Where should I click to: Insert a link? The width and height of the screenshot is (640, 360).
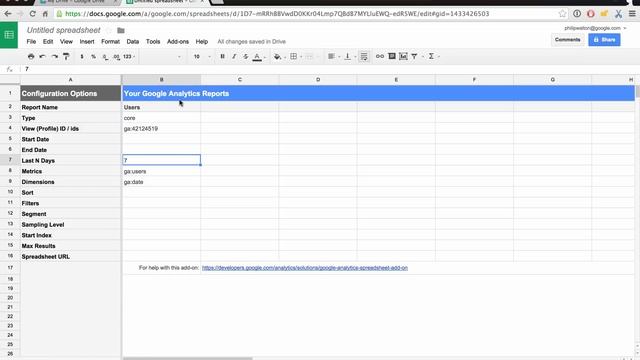(x=380, y=56)
